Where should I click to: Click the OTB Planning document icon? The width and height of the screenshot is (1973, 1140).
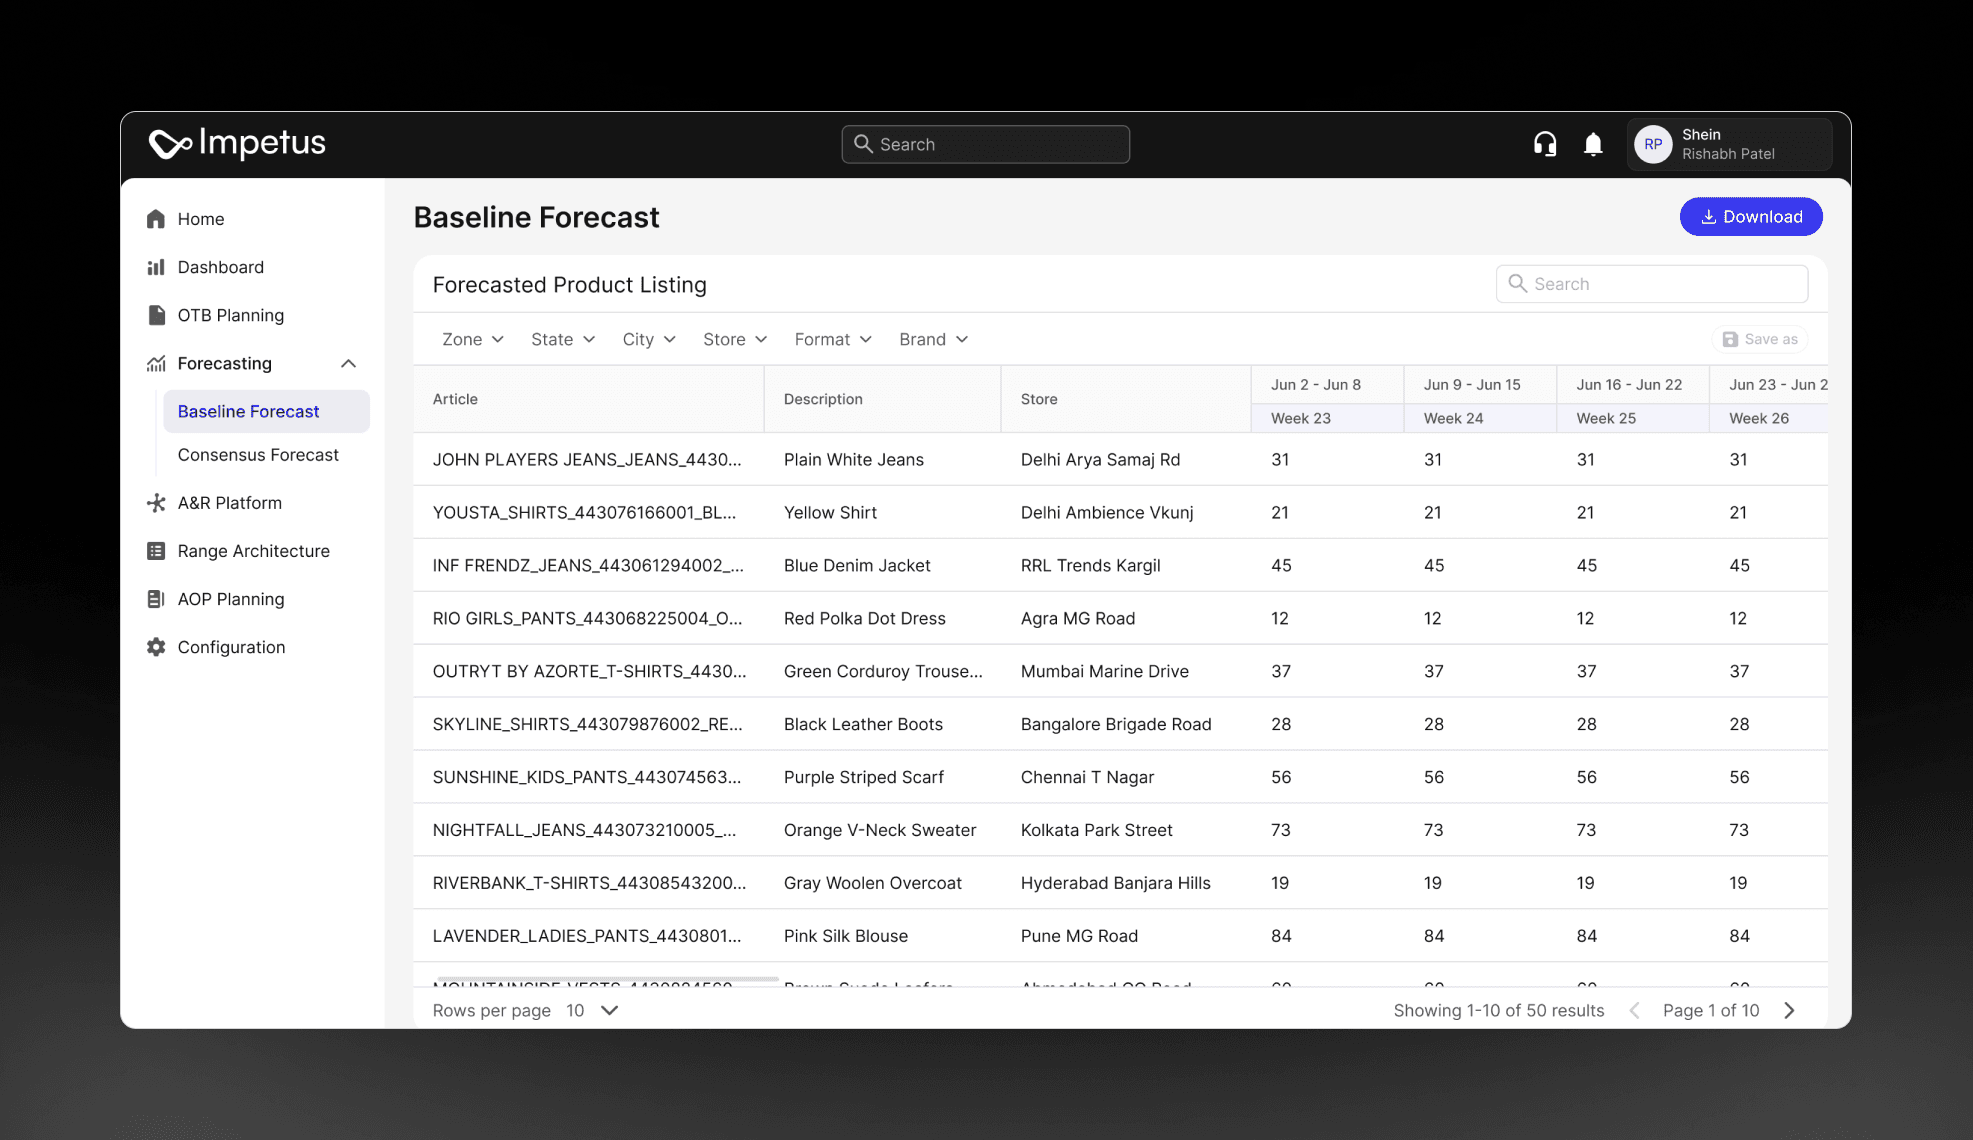(x=156, y=315)
